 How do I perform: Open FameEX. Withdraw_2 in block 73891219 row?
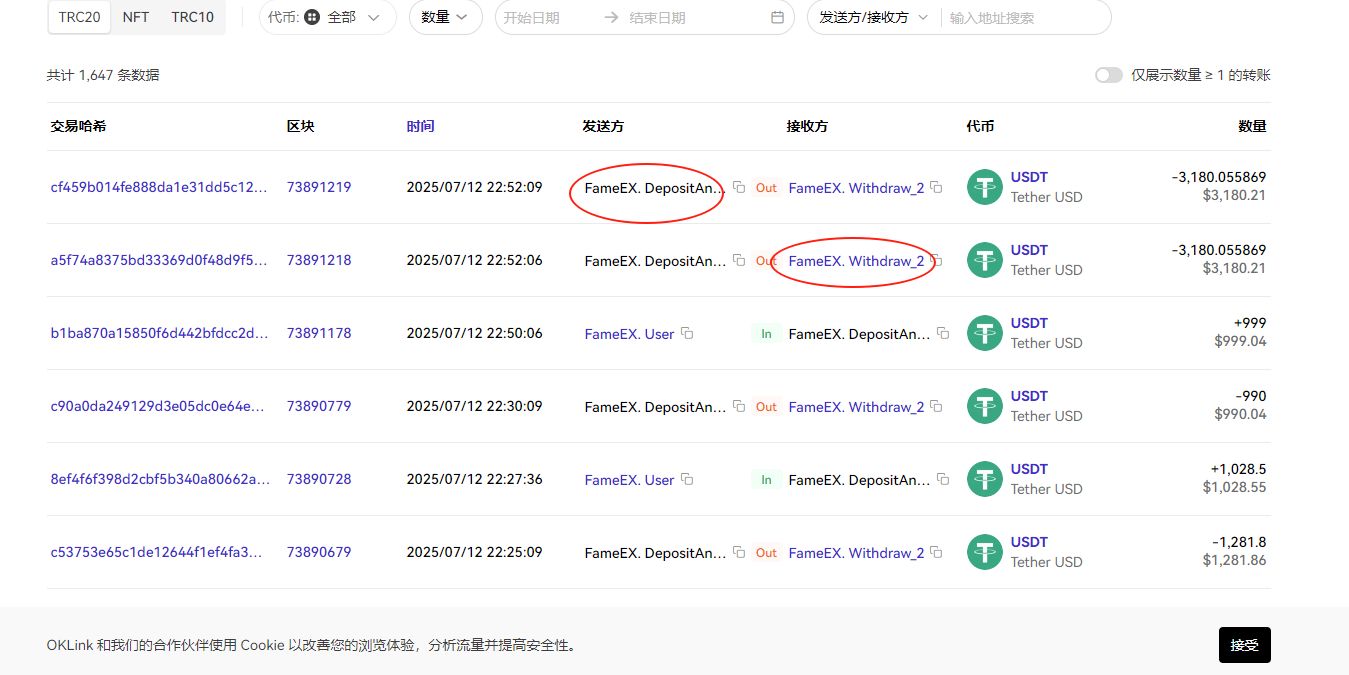[x=857, y=187]
